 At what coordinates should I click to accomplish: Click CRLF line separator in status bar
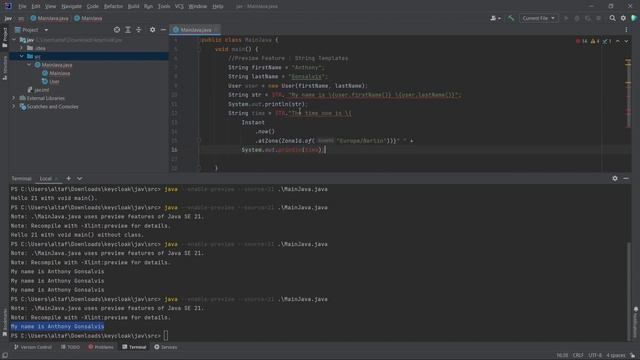pyautogui.click(x=578, y=356)
